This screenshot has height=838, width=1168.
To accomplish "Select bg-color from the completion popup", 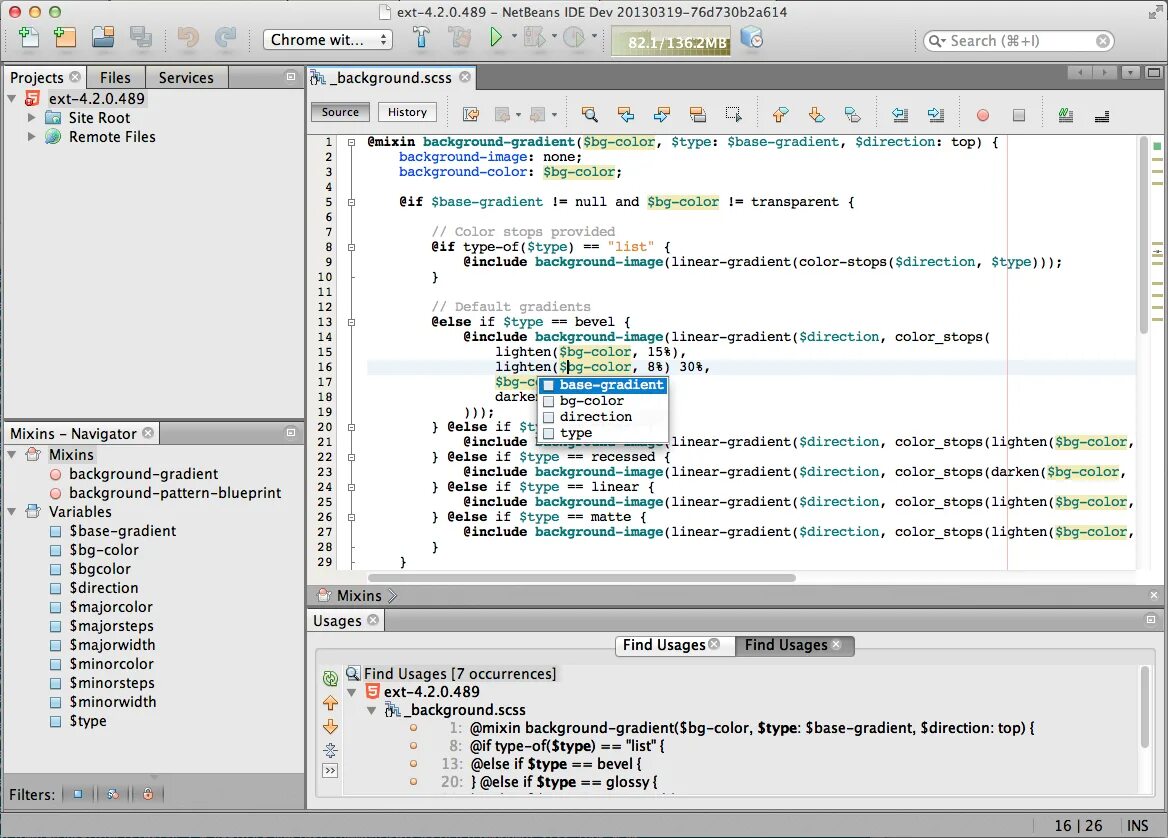I will coord(592,401).
